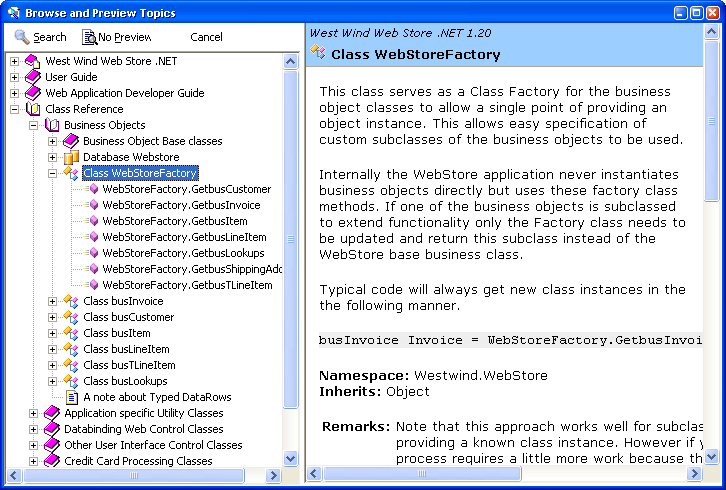This screenshot has height=490, width=726.
Task: Click the class icon for Class busItem
Action: tap(71, 333)
